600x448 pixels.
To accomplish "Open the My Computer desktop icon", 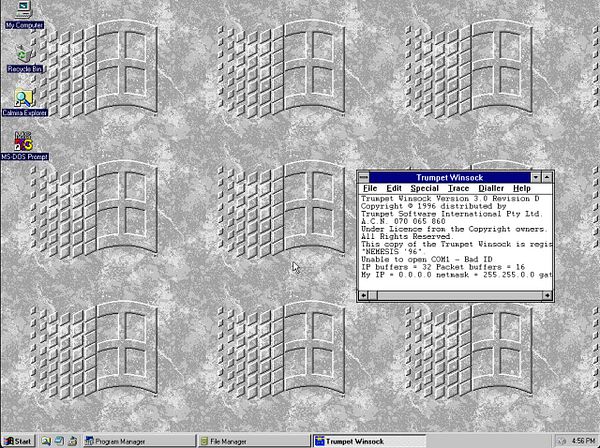I will (24, 15).
